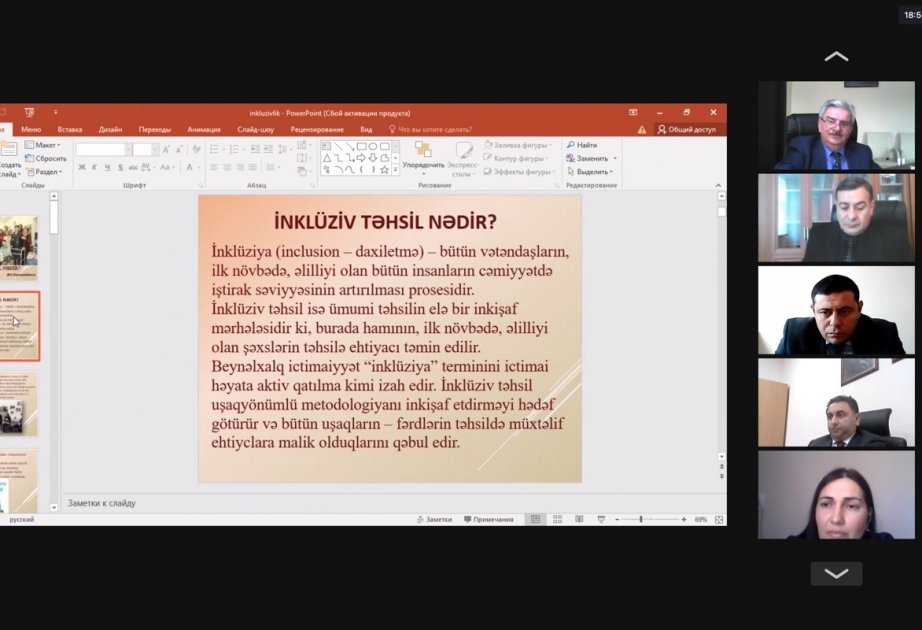Select the text box shape in gallery
The width and height of the screenshot is (922, 630).
[327, 146]
